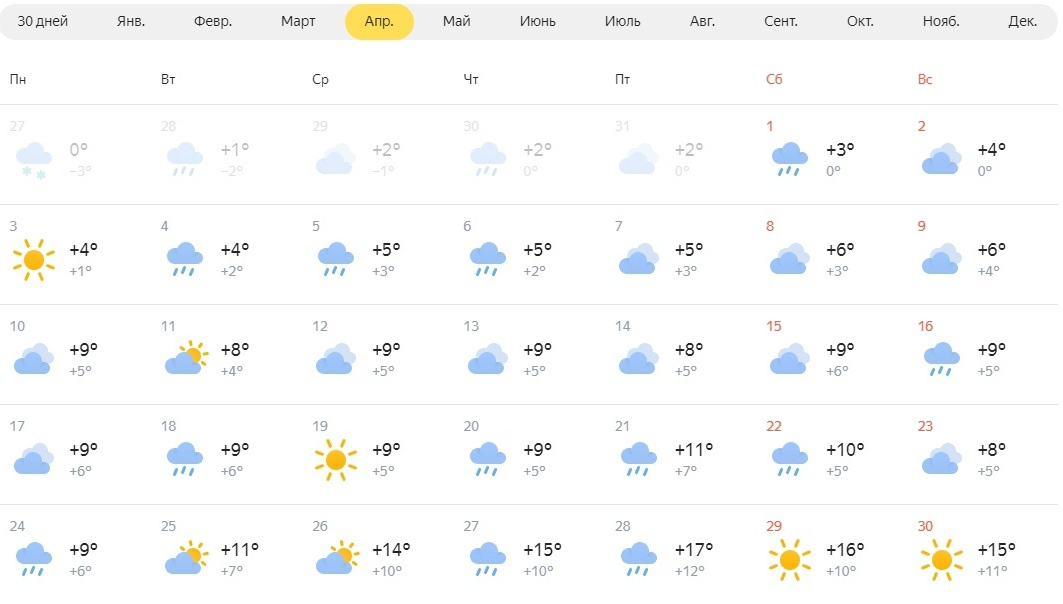Open the April 21 forecast with +11°
This screenshot has width=1063, height=604.
point(681,454)
